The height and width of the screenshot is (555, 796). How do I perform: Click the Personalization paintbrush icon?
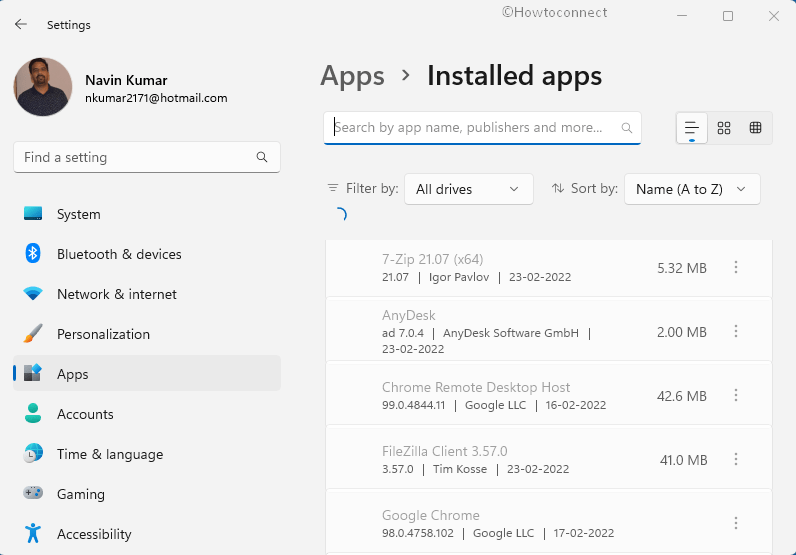pos(33,334)
